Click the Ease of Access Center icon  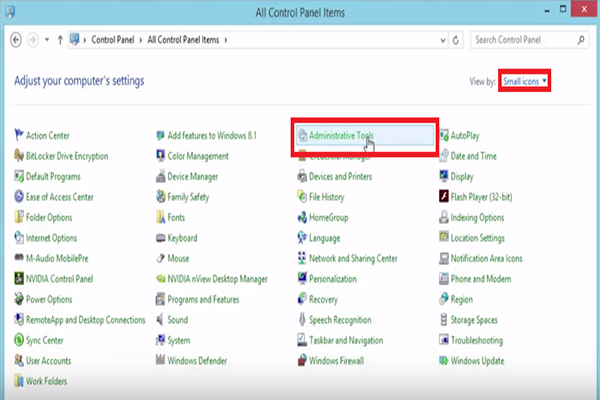click(19, 197)
